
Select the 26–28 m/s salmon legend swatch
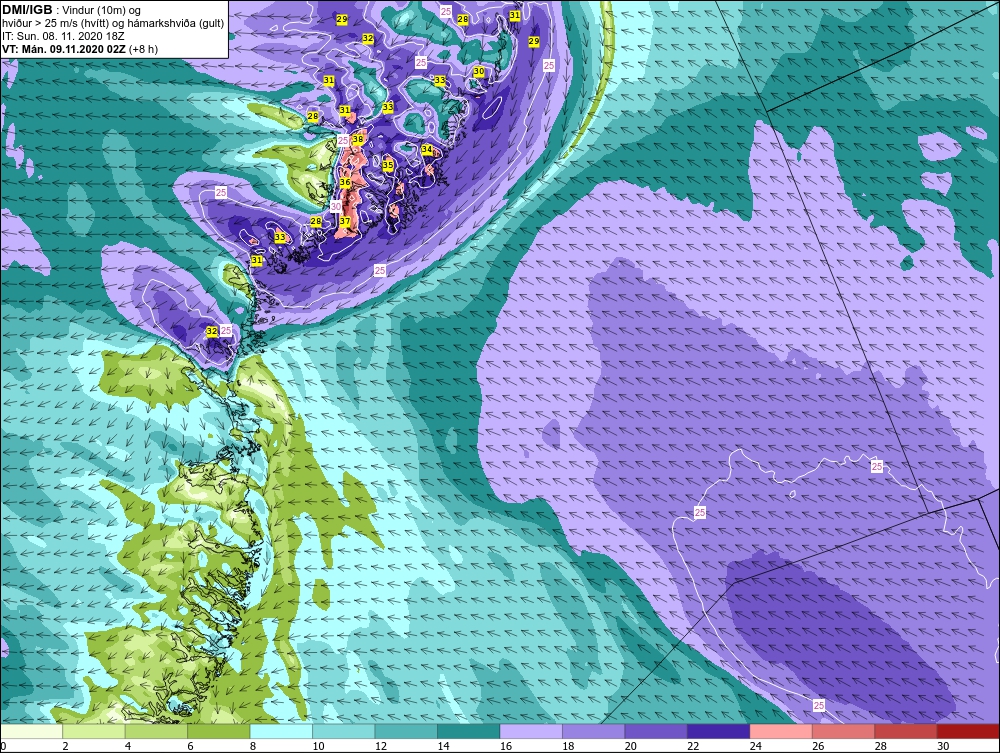[844, 731]
